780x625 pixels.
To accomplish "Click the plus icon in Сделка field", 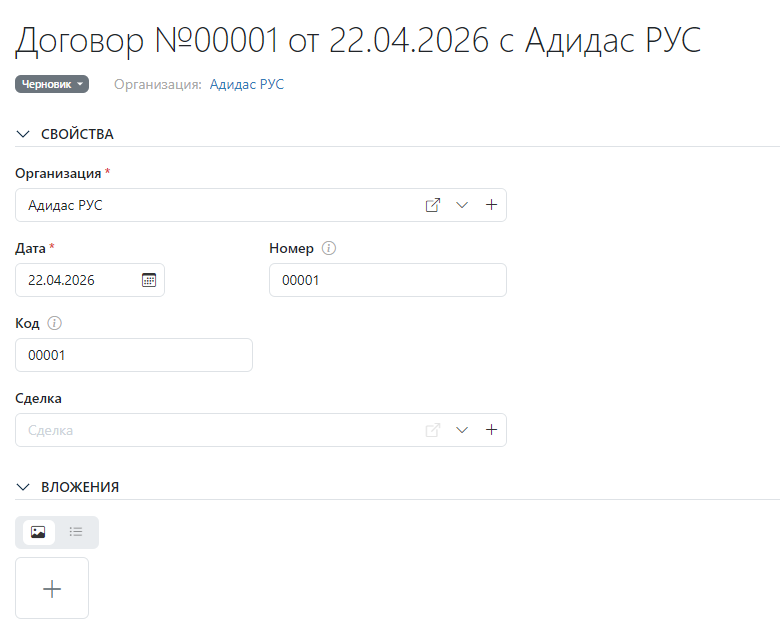I will 491,430.
